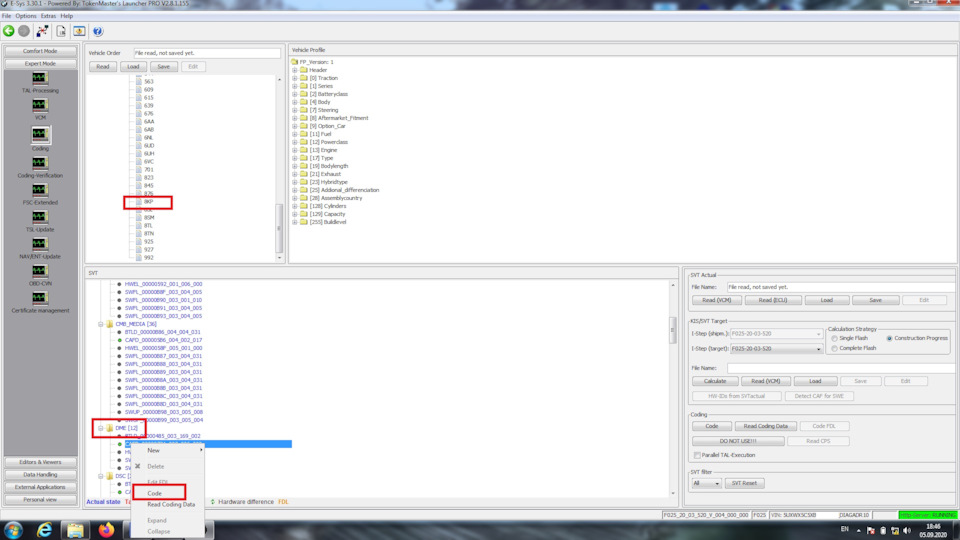Expand the [11] Fuel node
This screenshot has width=960, height=540.
294,134
